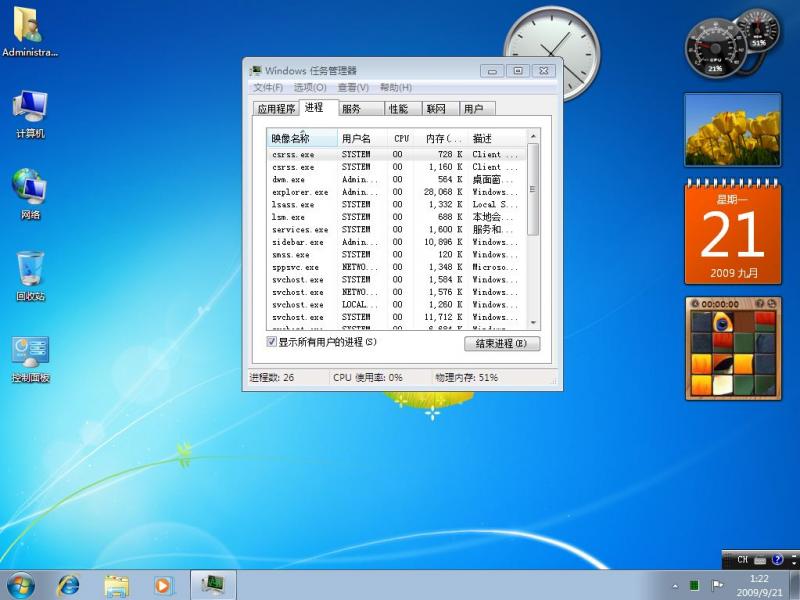This screenshot has height=600, width=800.
Task: Click the process list scroll down arrow
Action: [533, 323]
